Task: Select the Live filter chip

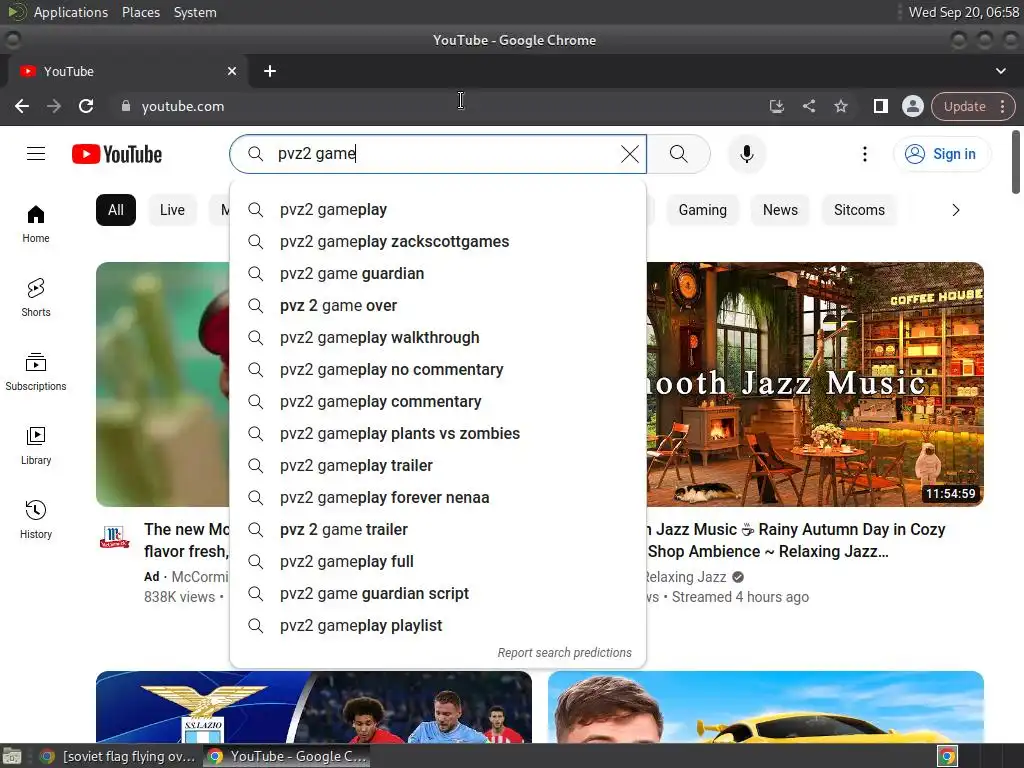Action: click(172, 210)
